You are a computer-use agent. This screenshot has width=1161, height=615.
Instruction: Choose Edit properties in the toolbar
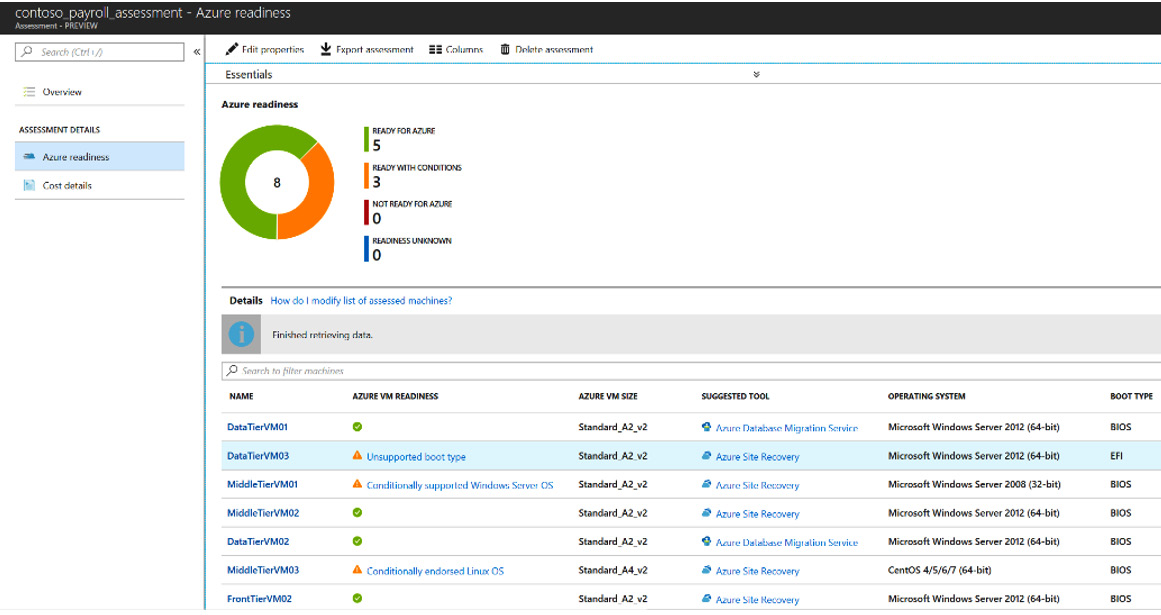coord(265,50)
